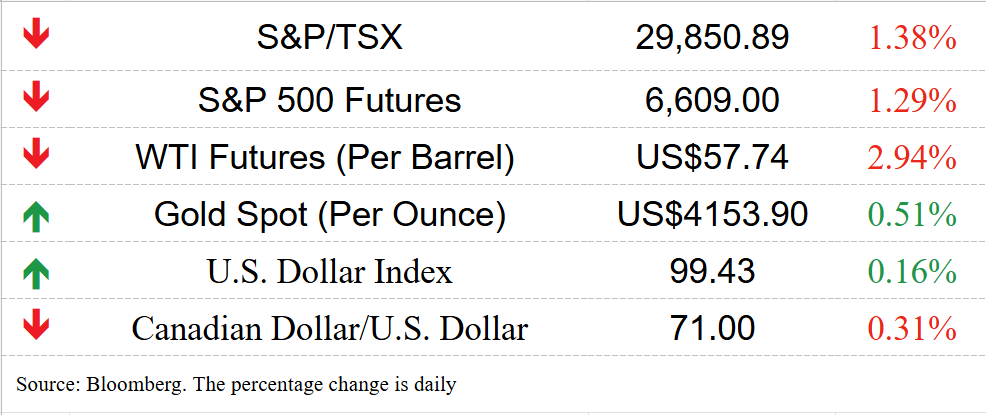Screen dimensions: 986x415
Task: Click the Canadian Dollar/U.S. Dollar label
Action: pyautogui.click(x=329, y=328)
